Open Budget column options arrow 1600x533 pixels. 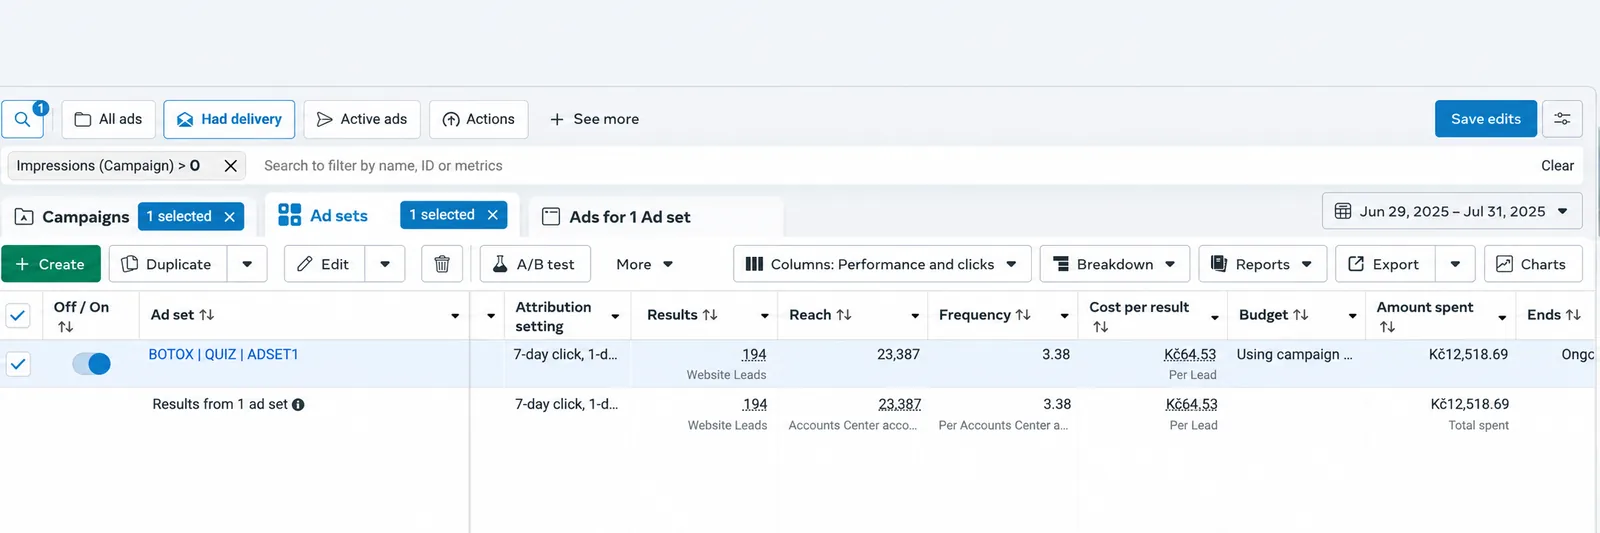coord(1353,316)
